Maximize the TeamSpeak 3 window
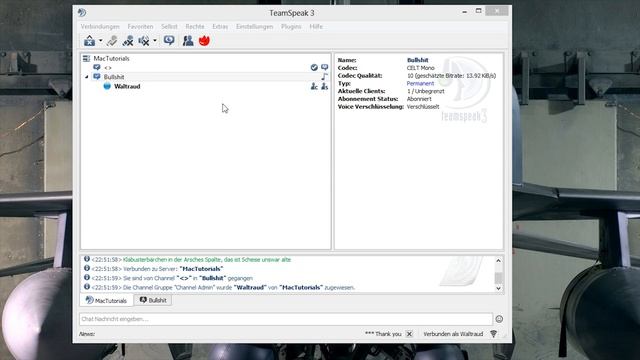This screenshot has height=360, width=640. point(478,11)
